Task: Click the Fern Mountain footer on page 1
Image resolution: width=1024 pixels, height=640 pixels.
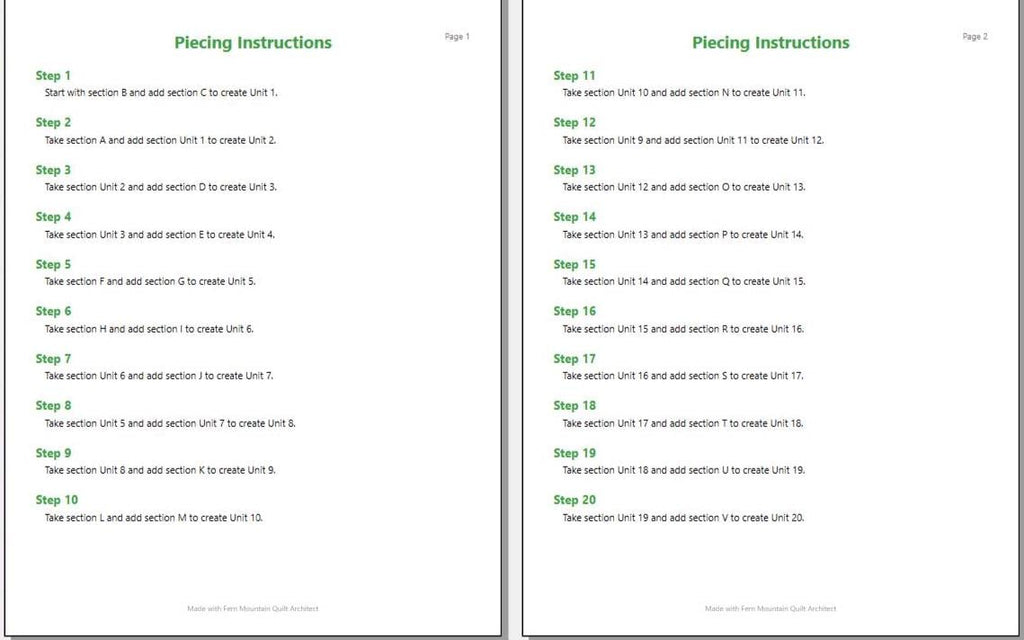Action: pyautogui.click(x=253, y=609)
